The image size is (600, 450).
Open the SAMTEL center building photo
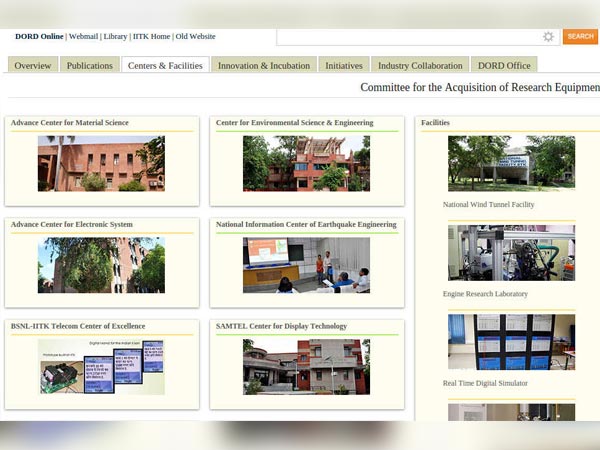click(x=307, y=367)
